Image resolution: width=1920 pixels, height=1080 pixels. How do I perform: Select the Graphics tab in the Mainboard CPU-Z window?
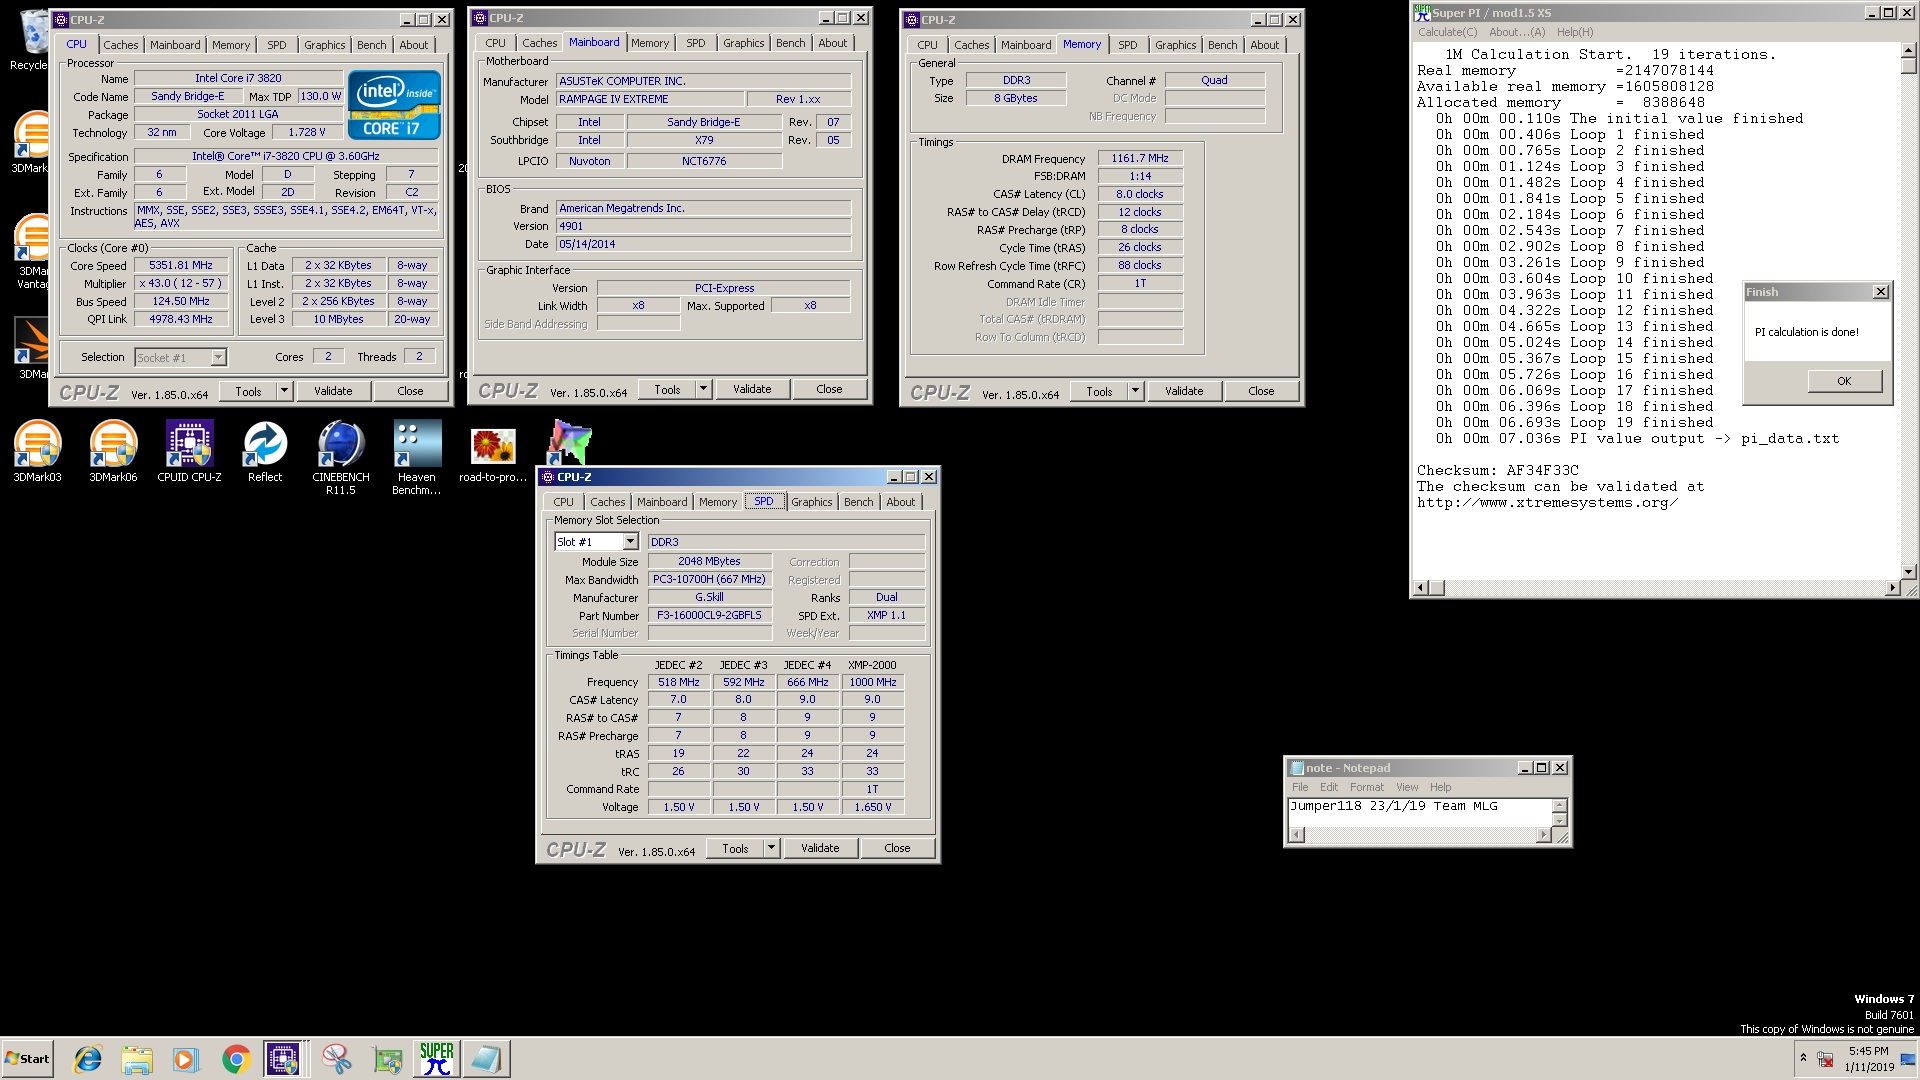tap(743, 43)
